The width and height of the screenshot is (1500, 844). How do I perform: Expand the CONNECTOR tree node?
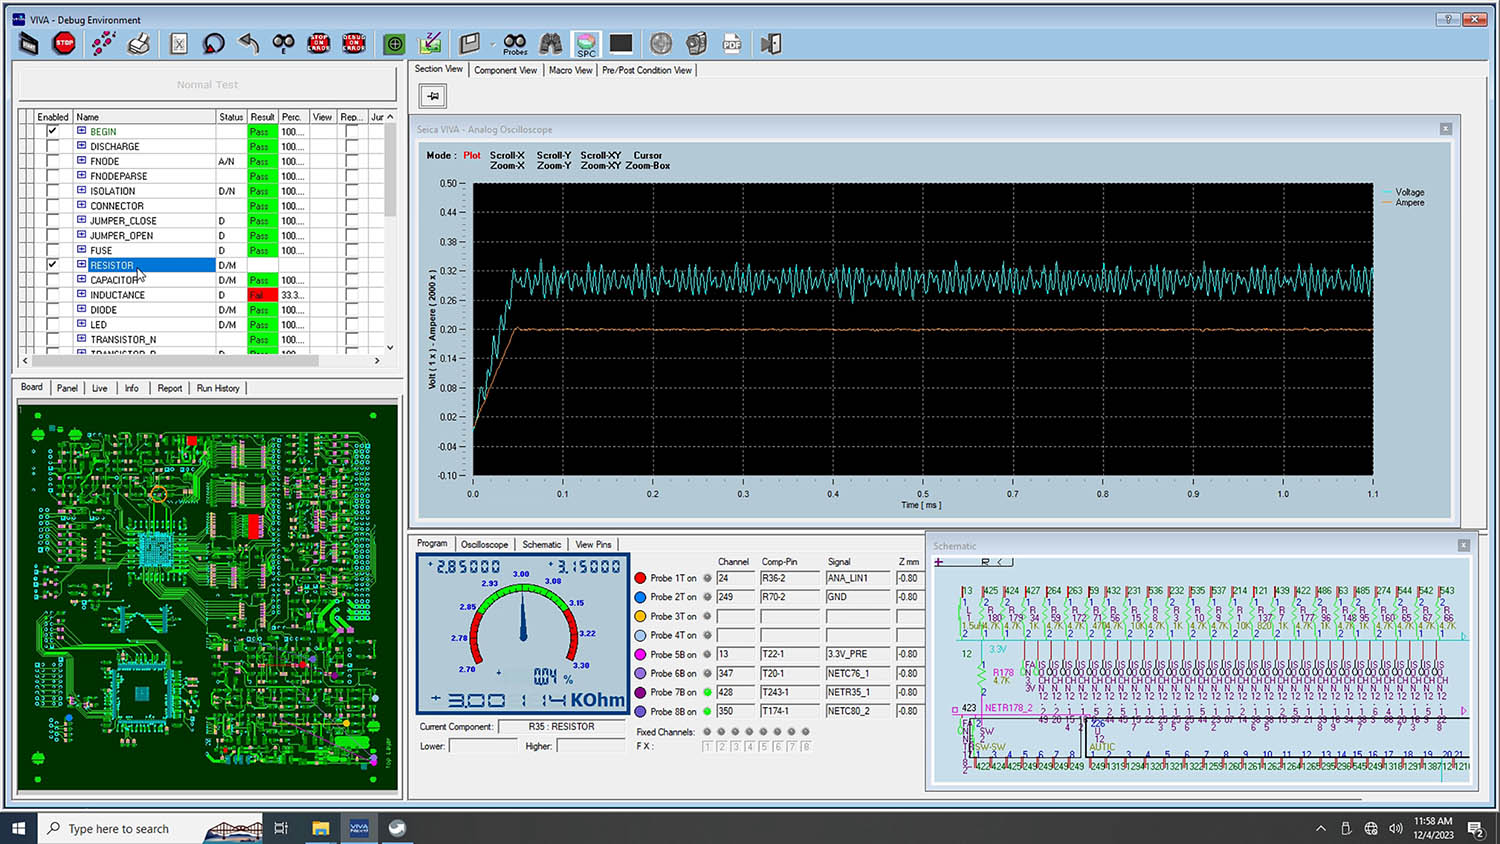tap(82, 206)
